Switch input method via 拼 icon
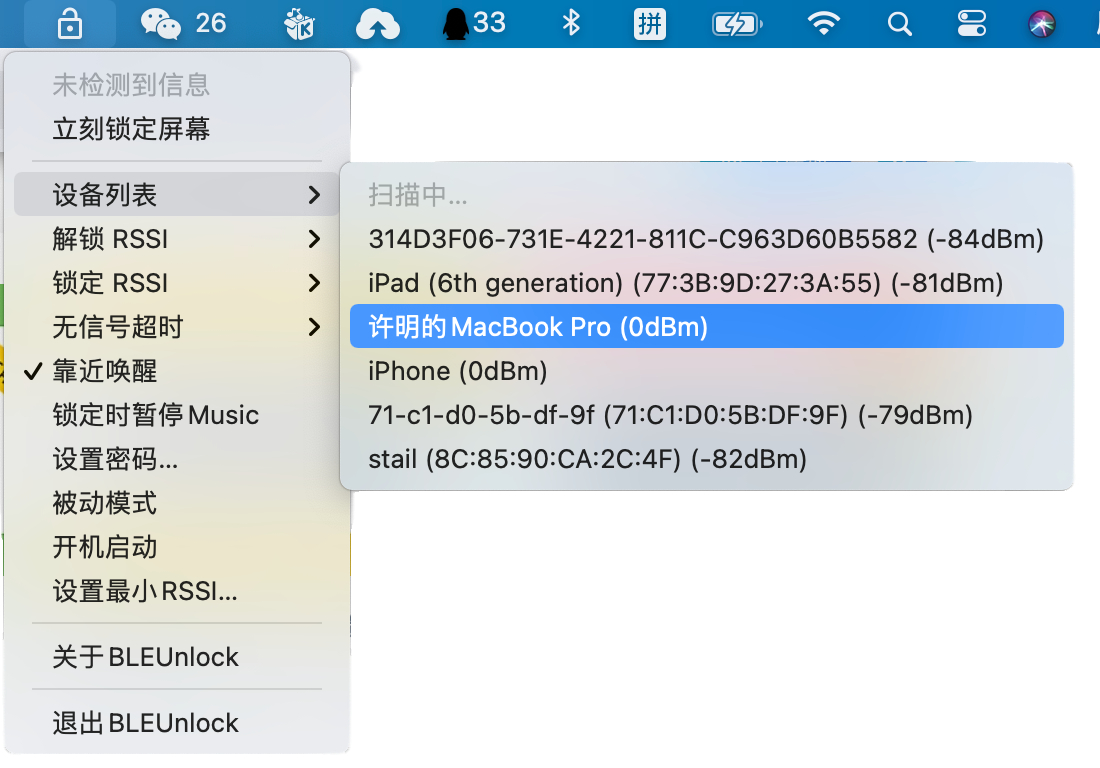The image size is (1100, 768). pyautogui.click(x=650, y=25)
